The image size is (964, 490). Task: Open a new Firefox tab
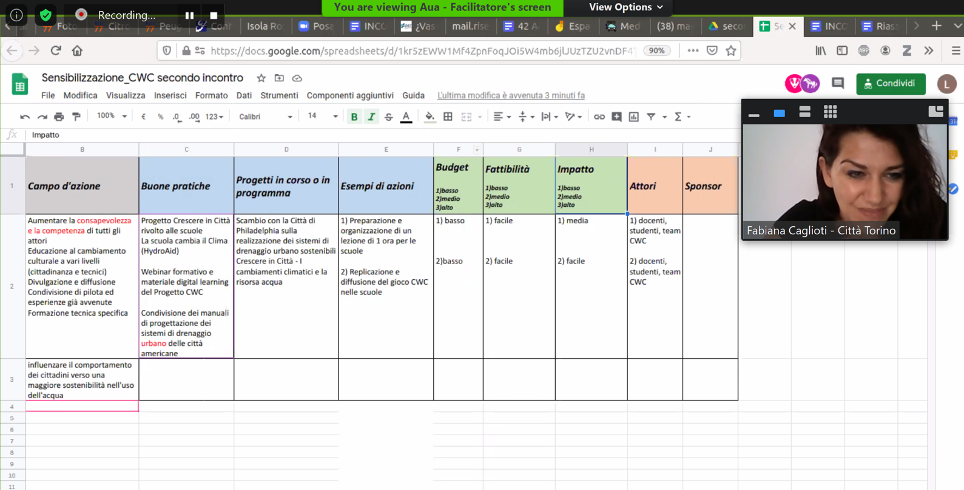coord(936,26)
